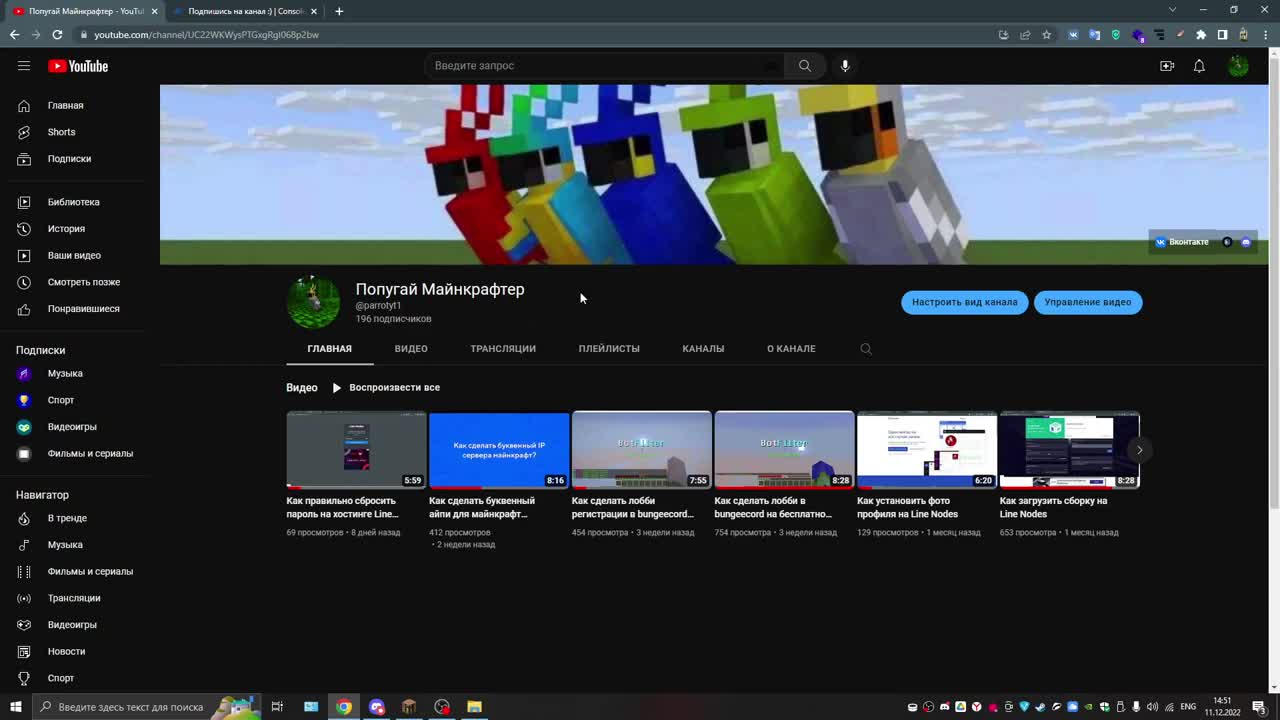1280x720 pixels.
Task: Click the channel avatar picture
Action: (314, 302)
